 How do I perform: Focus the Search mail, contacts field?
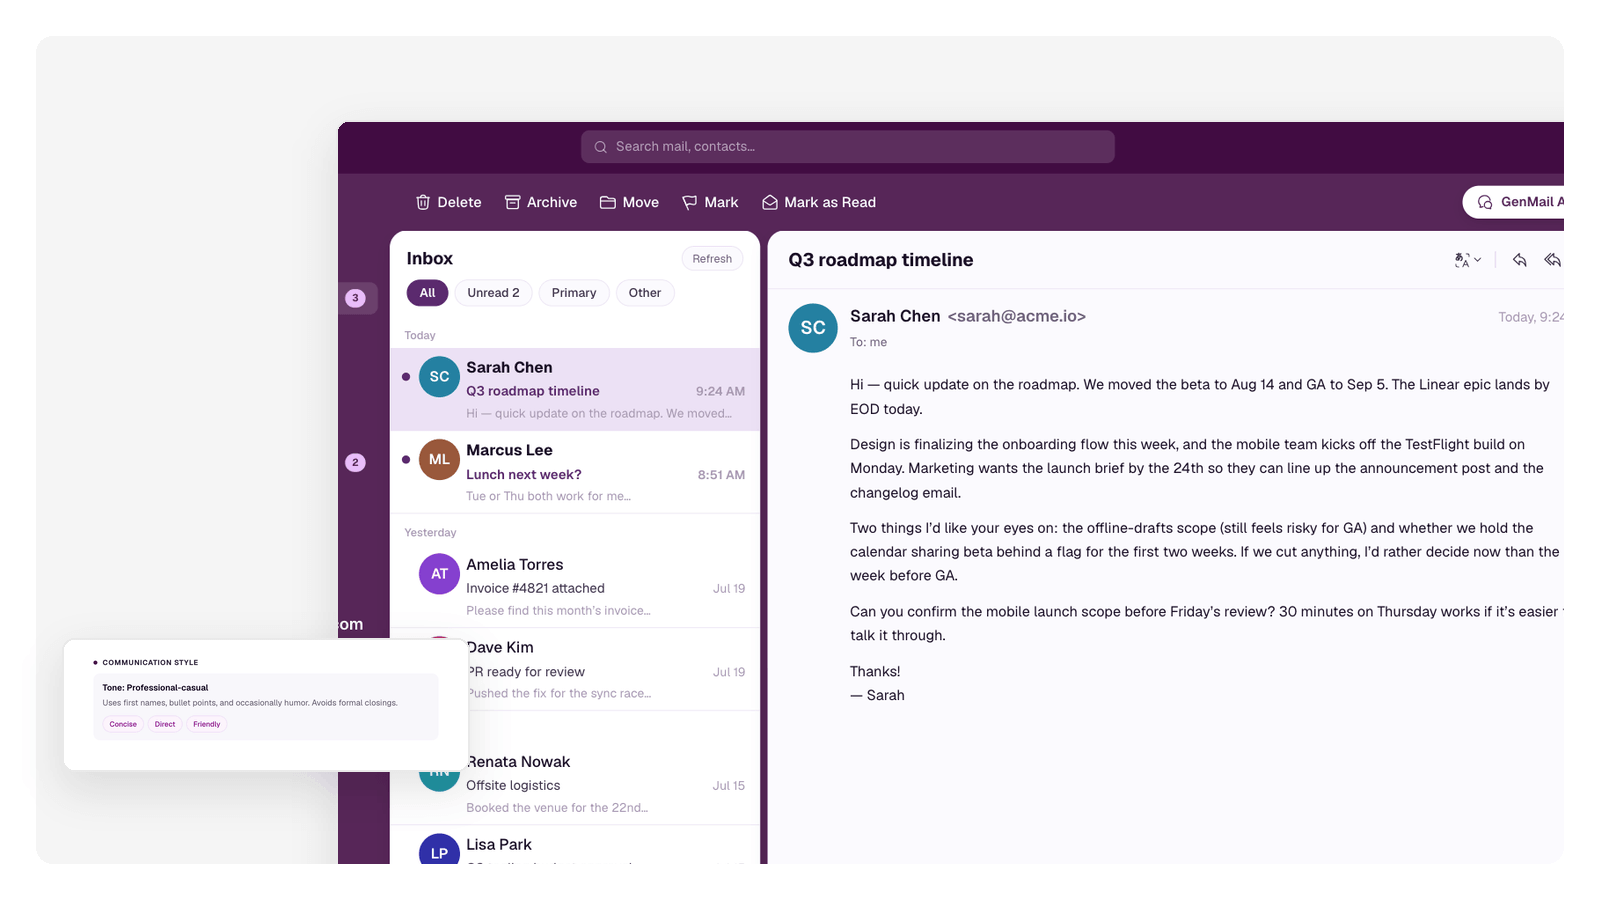pyautogui.click(x=848, y=147)
